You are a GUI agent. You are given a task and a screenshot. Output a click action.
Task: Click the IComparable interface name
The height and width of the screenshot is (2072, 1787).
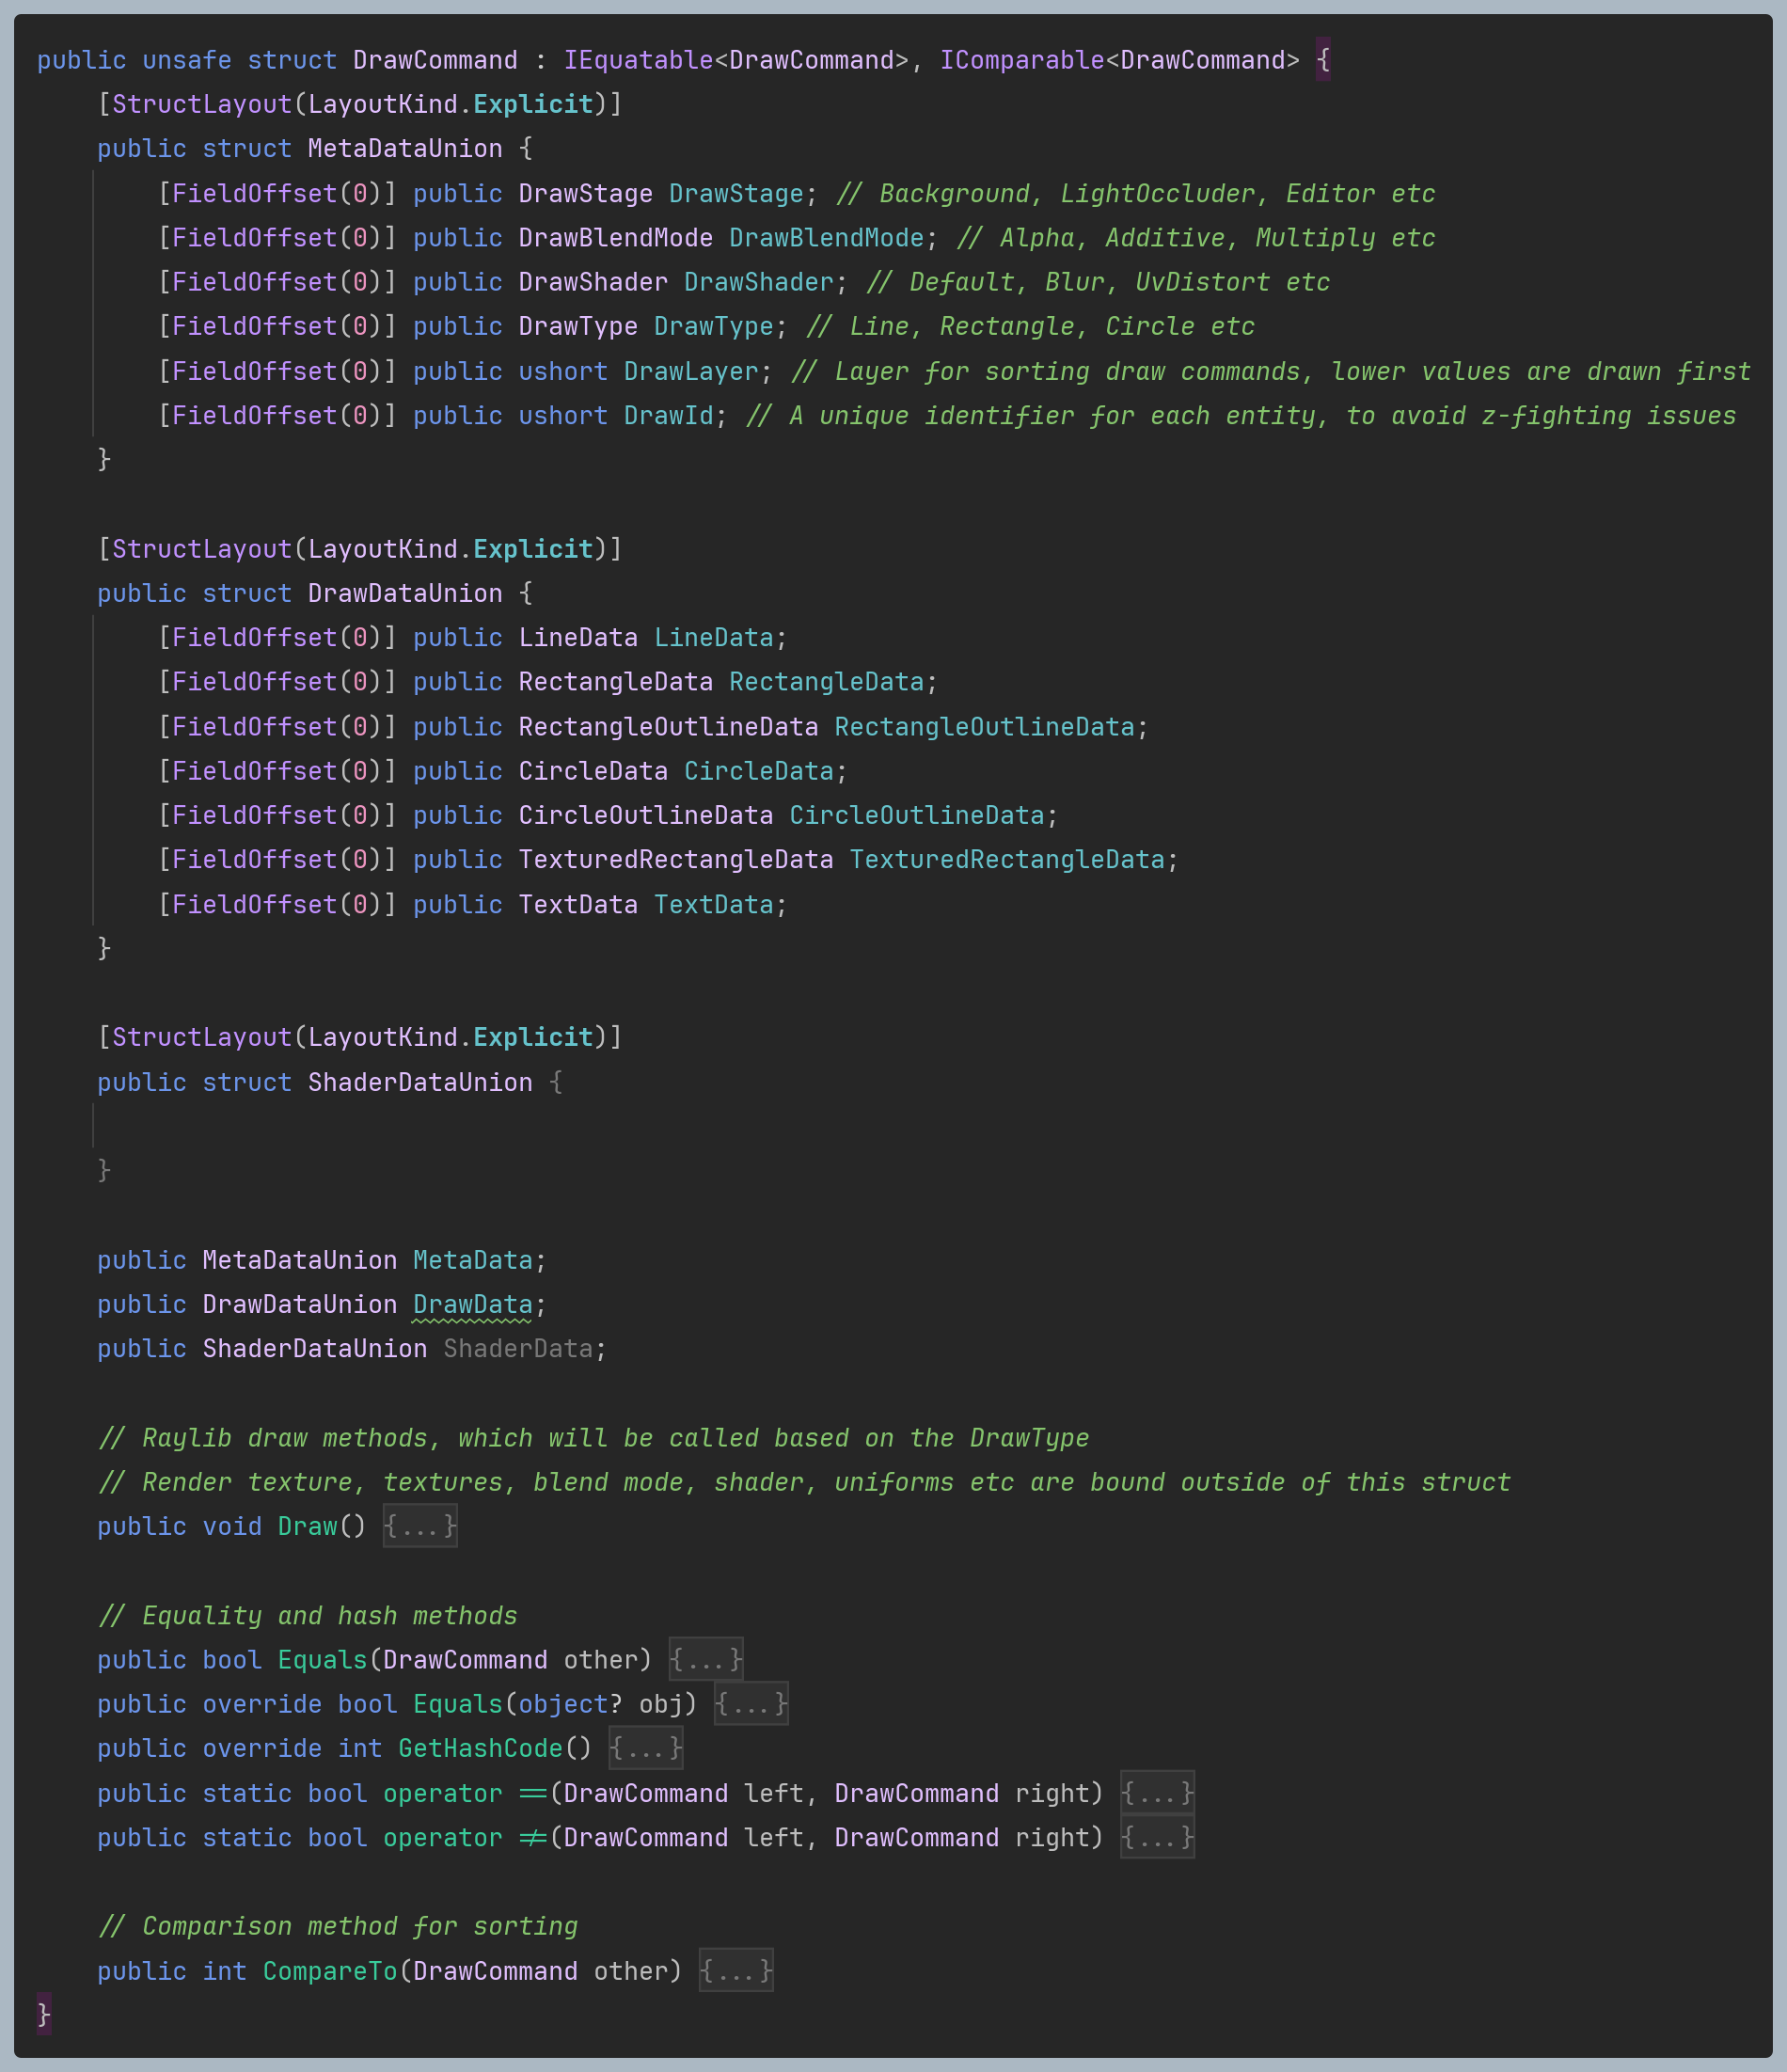point(1022,60)
